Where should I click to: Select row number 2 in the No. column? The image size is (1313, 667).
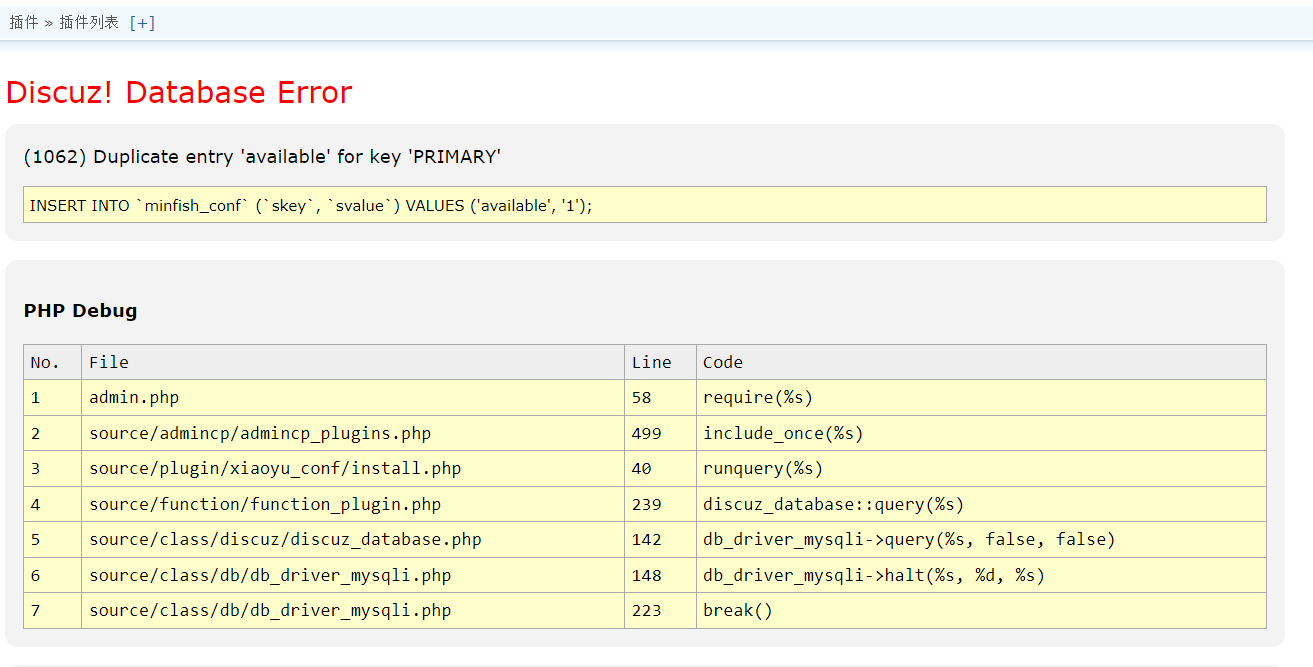pyautogui.click(x=53, y=433)
